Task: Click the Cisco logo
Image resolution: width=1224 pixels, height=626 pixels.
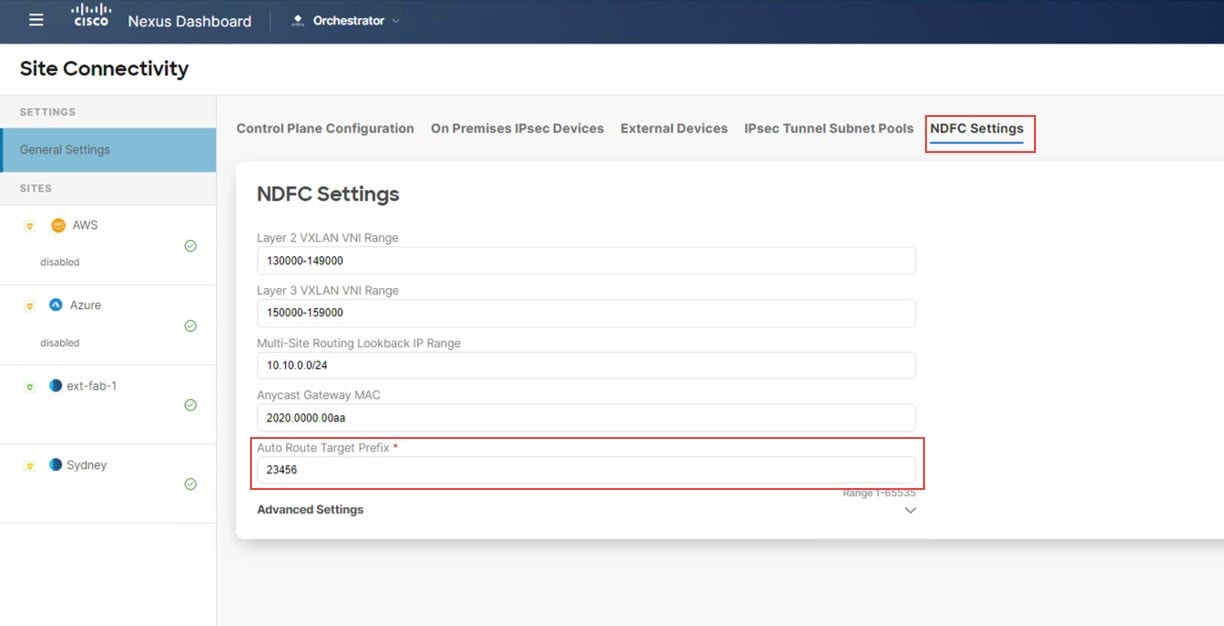Action: click(91, 16)
